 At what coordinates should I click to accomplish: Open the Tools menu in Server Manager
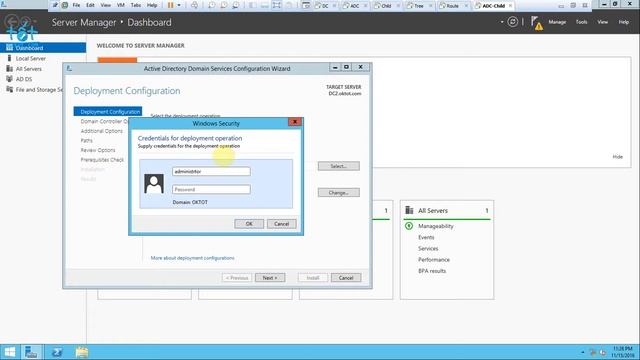(x=581, y=22)
